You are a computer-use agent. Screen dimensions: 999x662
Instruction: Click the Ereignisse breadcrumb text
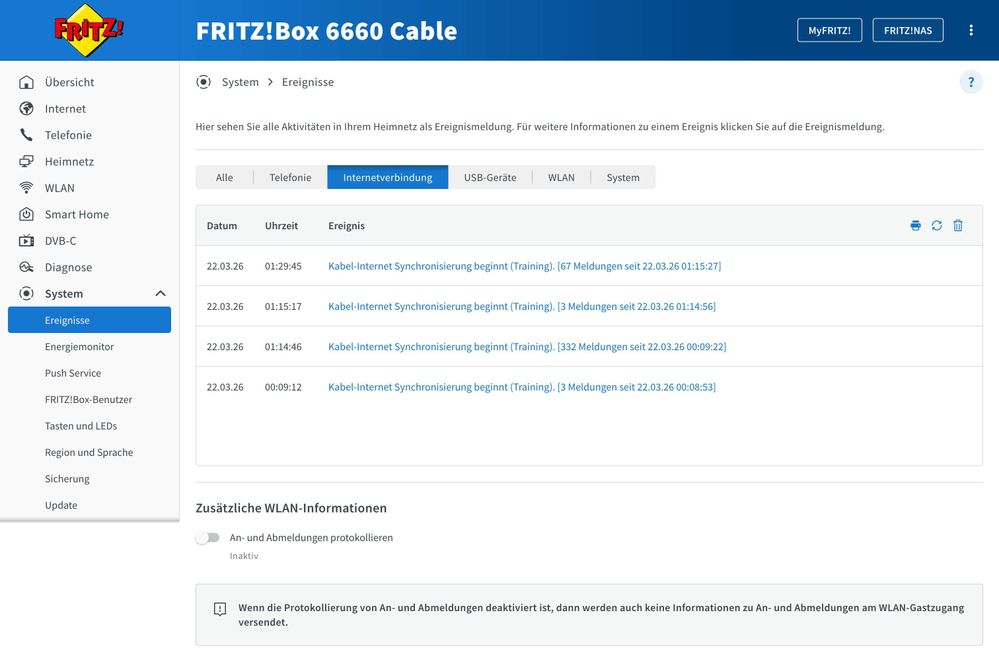pyautogui.click(x=308, y=82)
